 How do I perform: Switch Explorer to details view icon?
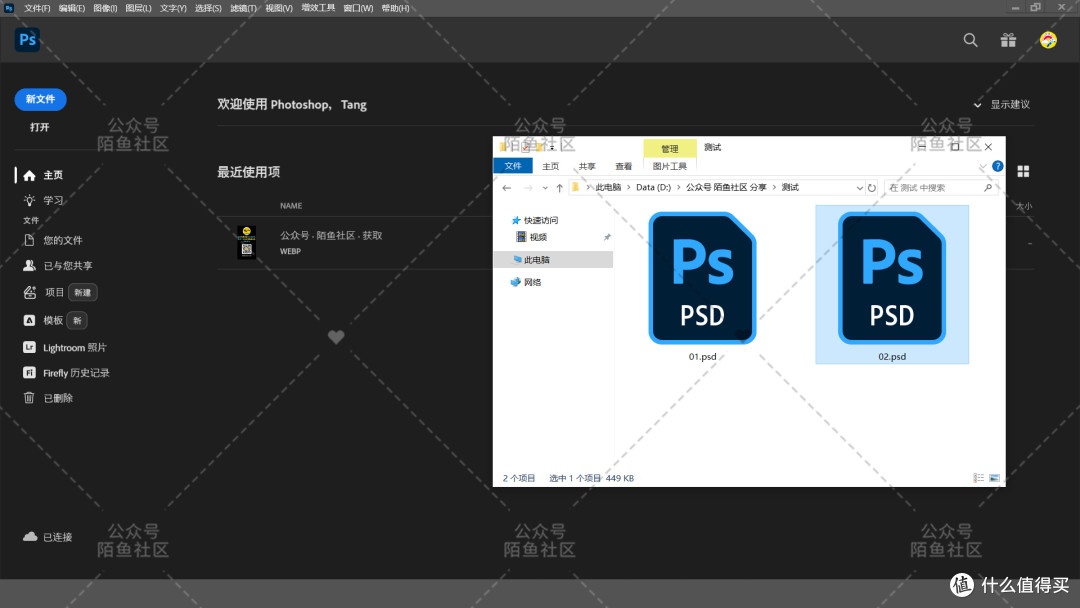coord(978,478)
